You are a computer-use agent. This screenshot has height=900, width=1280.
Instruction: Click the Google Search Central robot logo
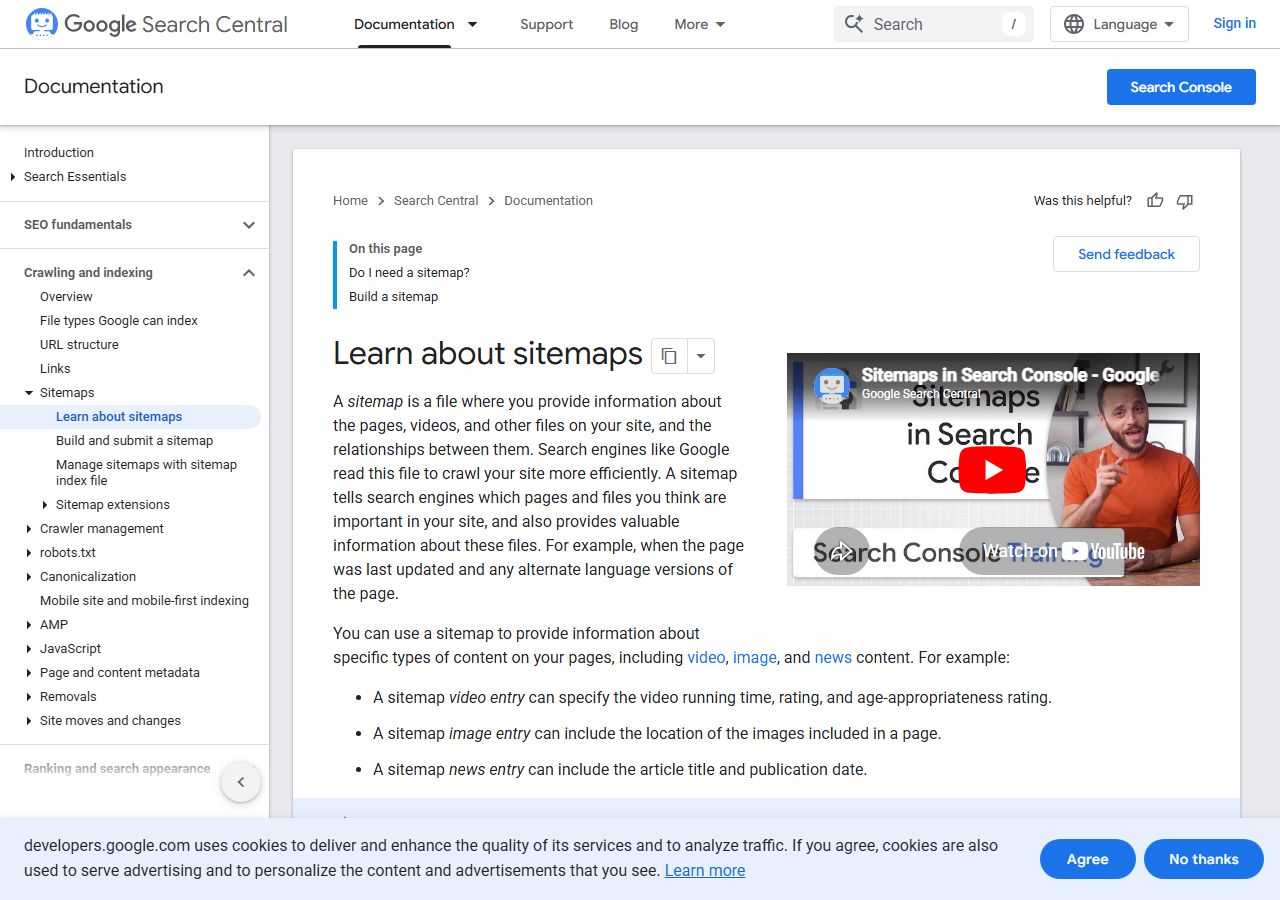pos(42,23)
